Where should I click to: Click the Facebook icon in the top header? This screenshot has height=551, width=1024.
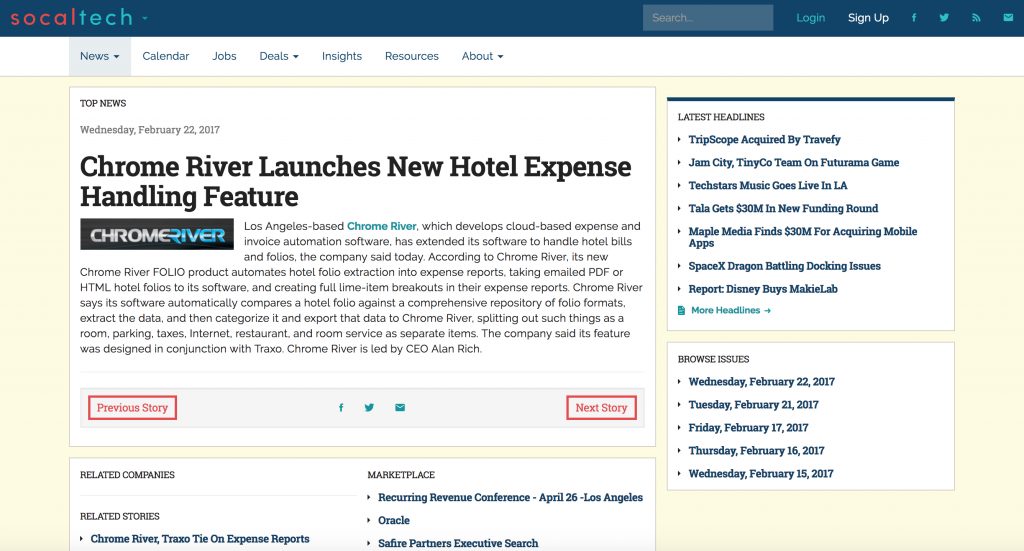913,18
